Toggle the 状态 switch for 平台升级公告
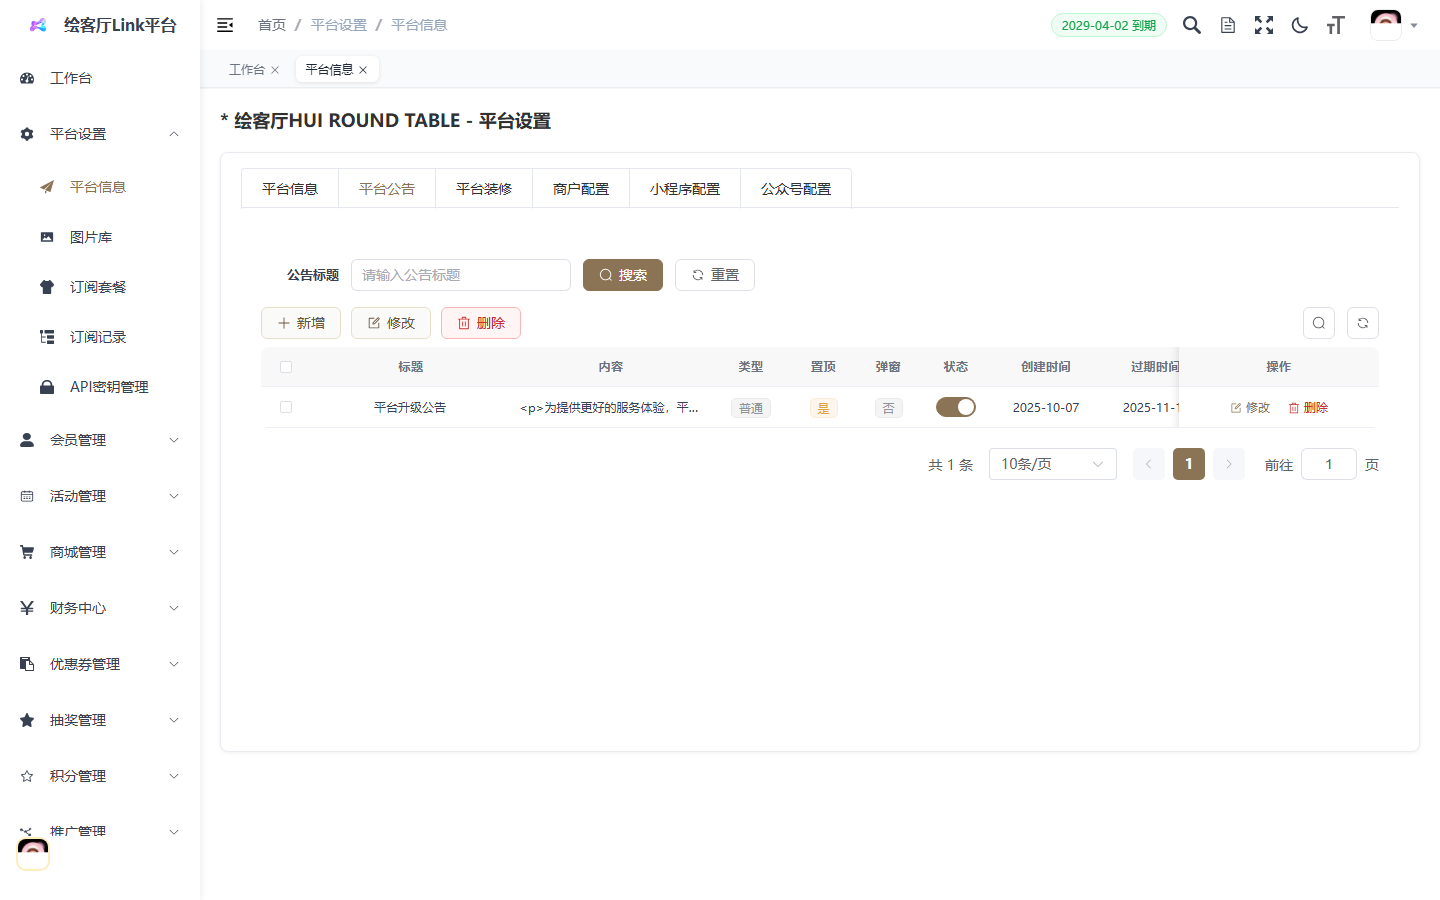Image resolution: width=1440 pixels, height=900 pixels. pos(956,407)
